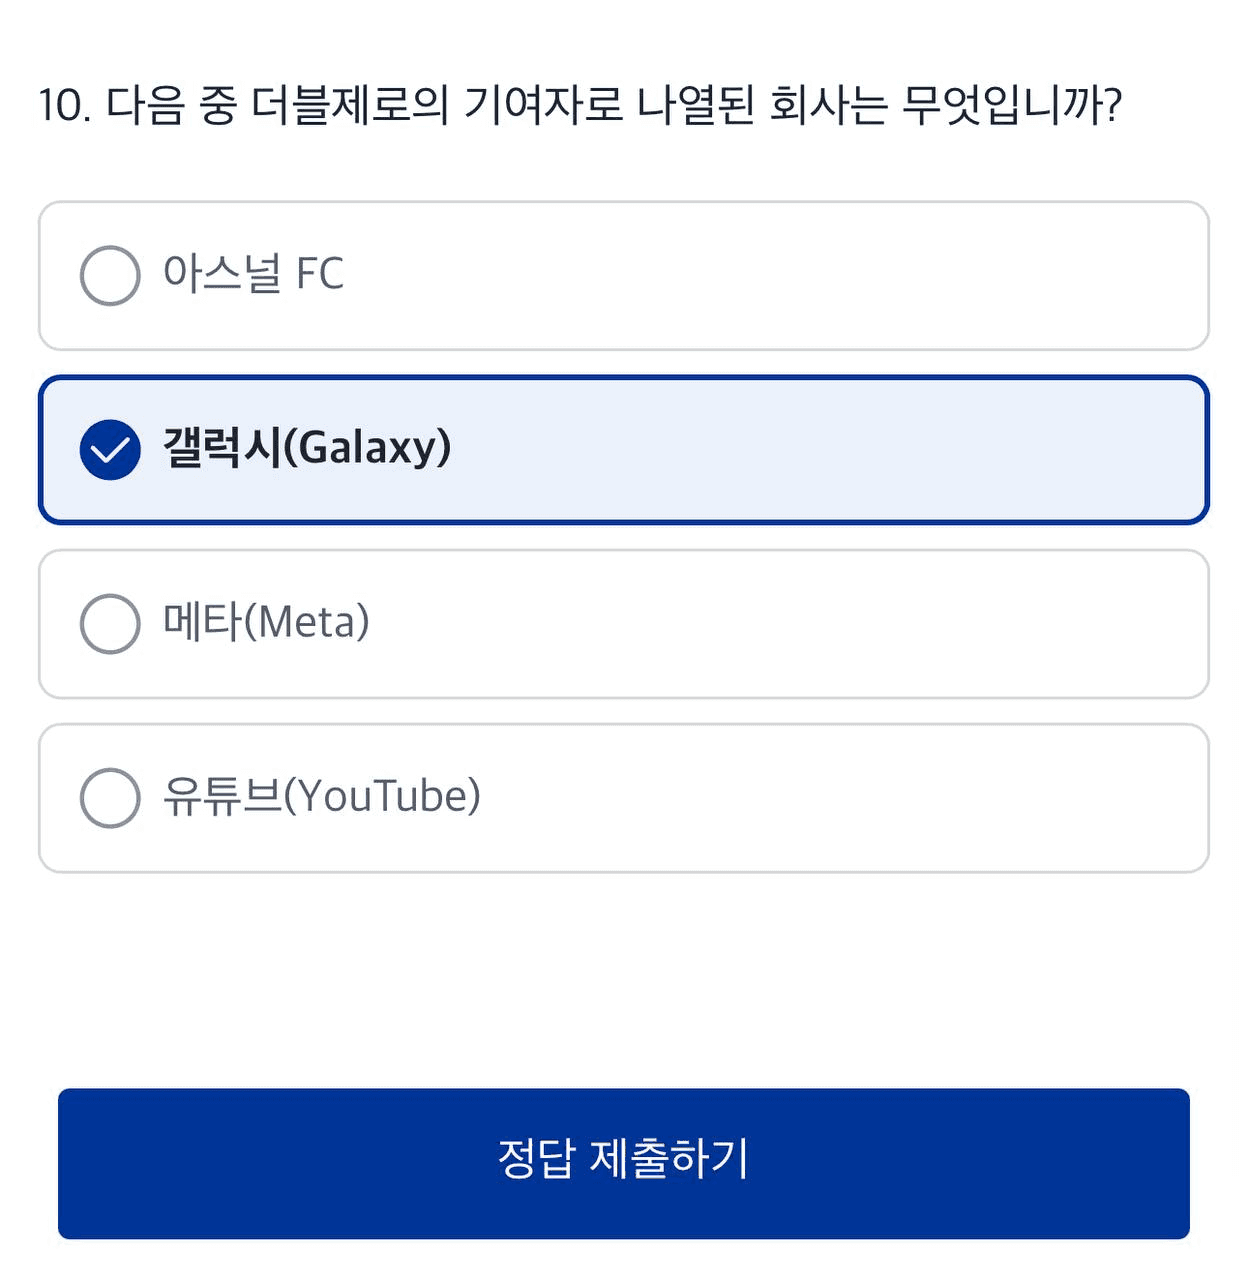Submit the answer with 정답 제출하기 button

pos(623,1163)
